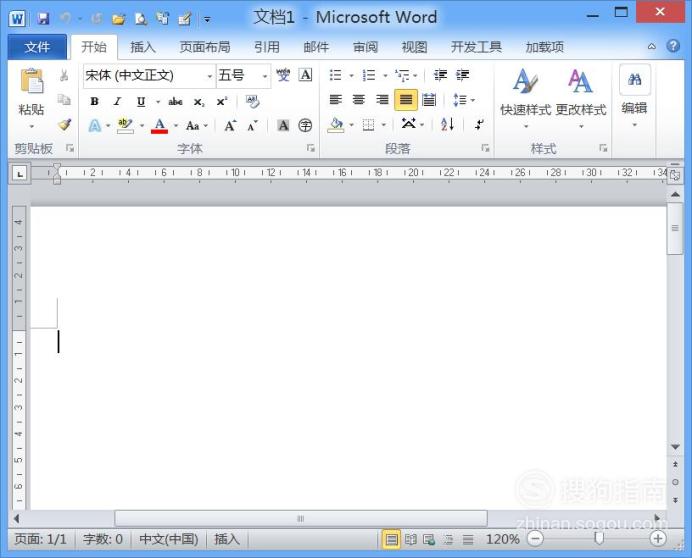
Task: Open the Paragraph dialog launcher in 段落
Action: pyautogui.click(x=485, y=148)
